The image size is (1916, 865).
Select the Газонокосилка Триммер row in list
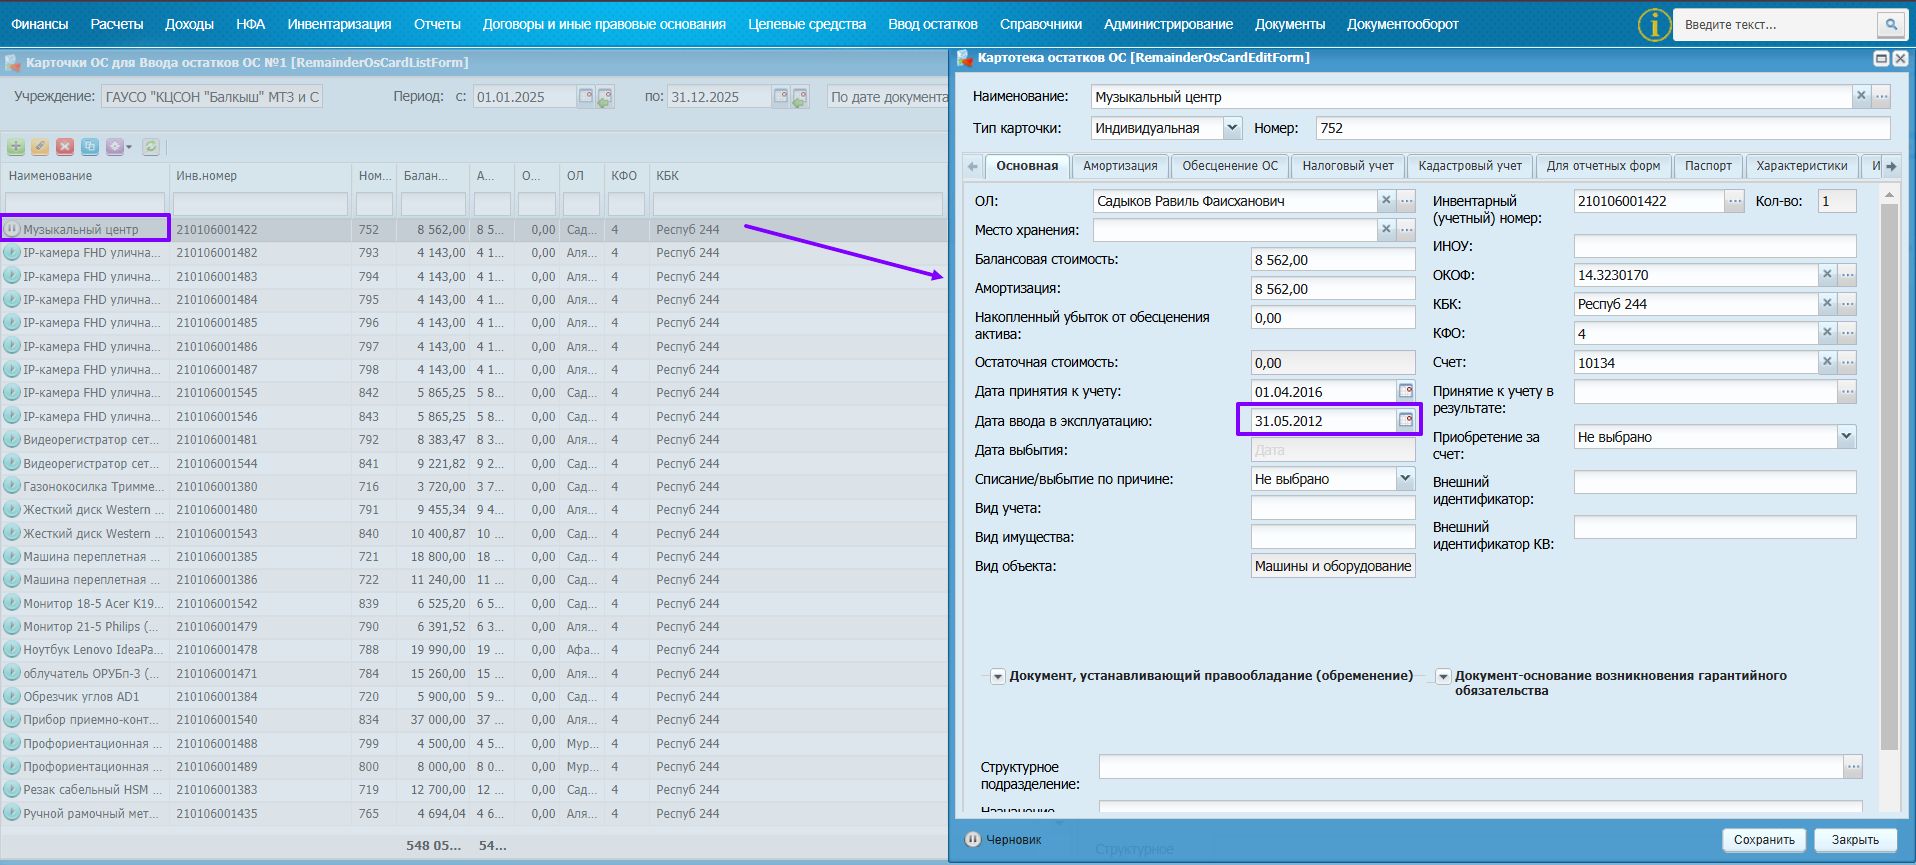474,487
